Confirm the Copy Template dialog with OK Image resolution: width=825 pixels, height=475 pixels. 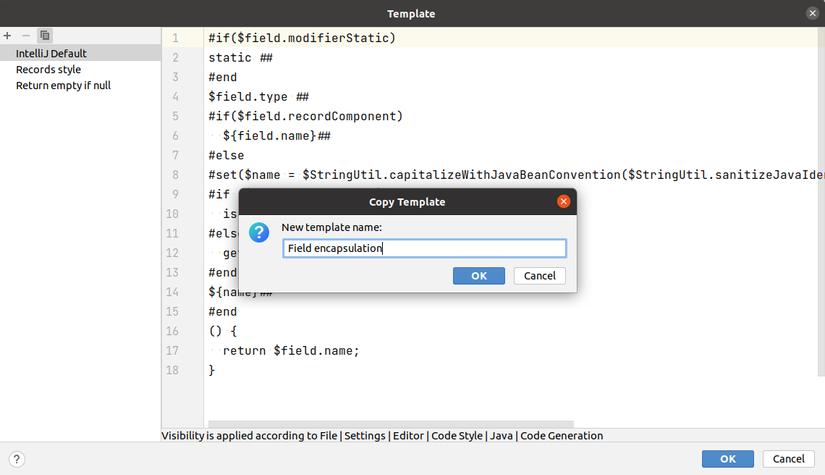pyautogui.click(x=479, y=276)
